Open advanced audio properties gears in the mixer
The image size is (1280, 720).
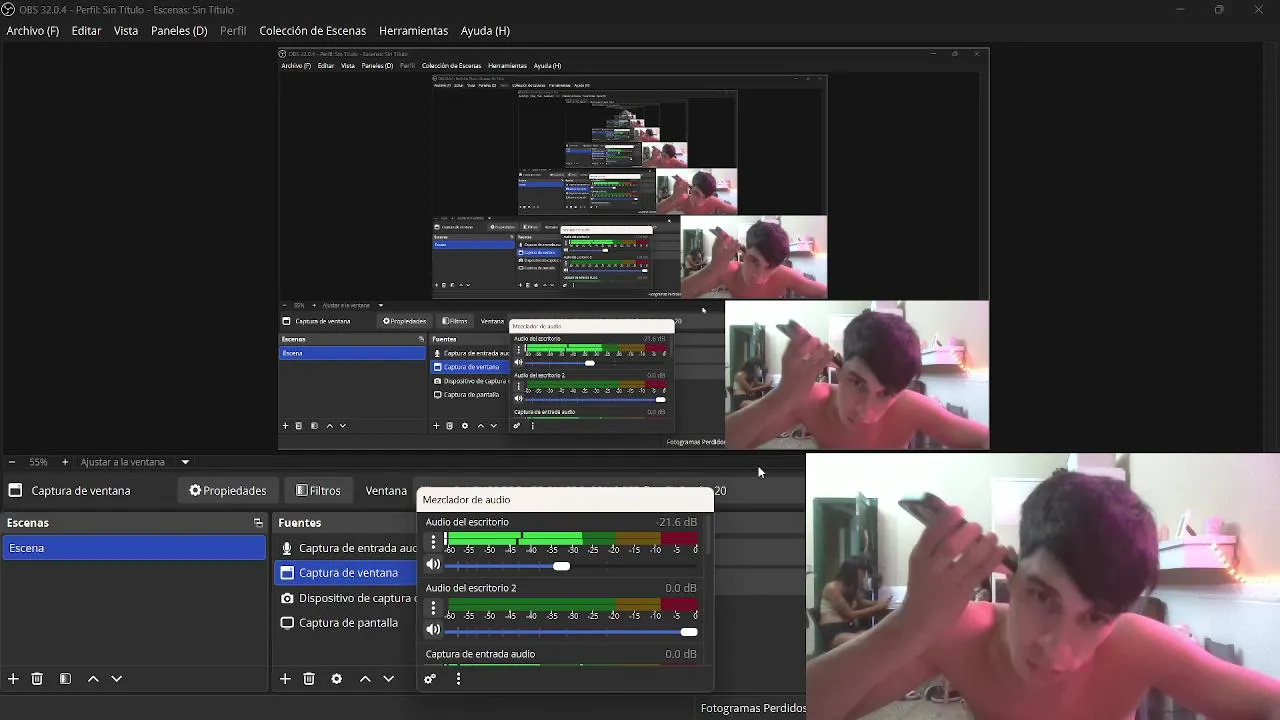430,679
